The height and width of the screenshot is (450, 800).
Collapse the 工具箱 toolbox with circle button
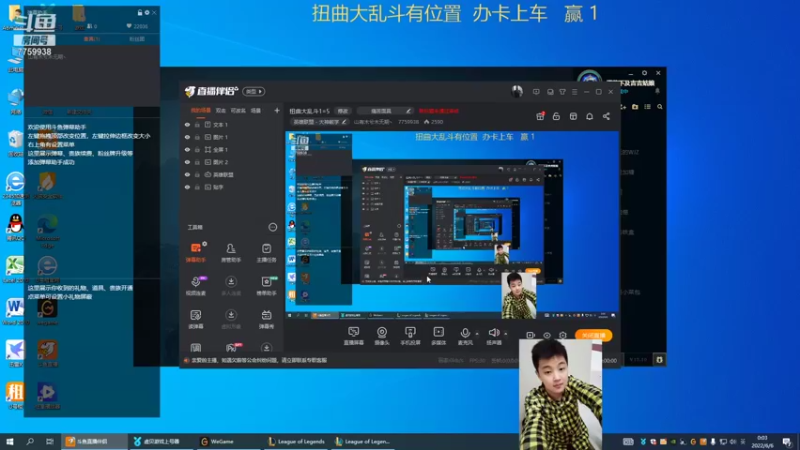(272, 227)
